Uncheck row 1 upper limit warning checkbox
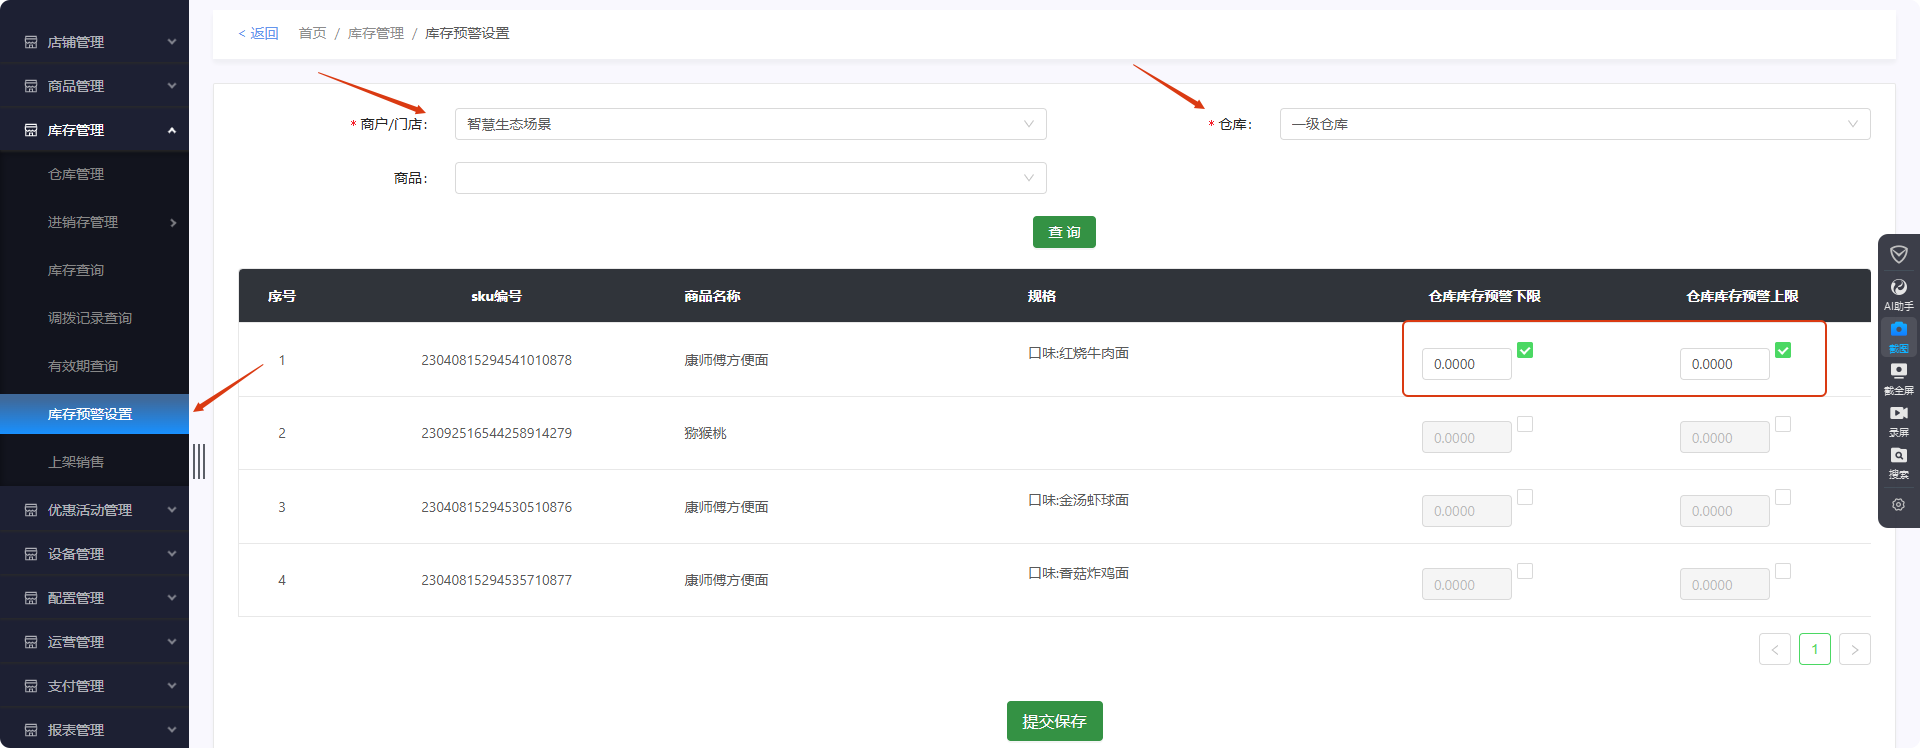The width and height of the screenshot is (1920, 748). pos(1783,350)
